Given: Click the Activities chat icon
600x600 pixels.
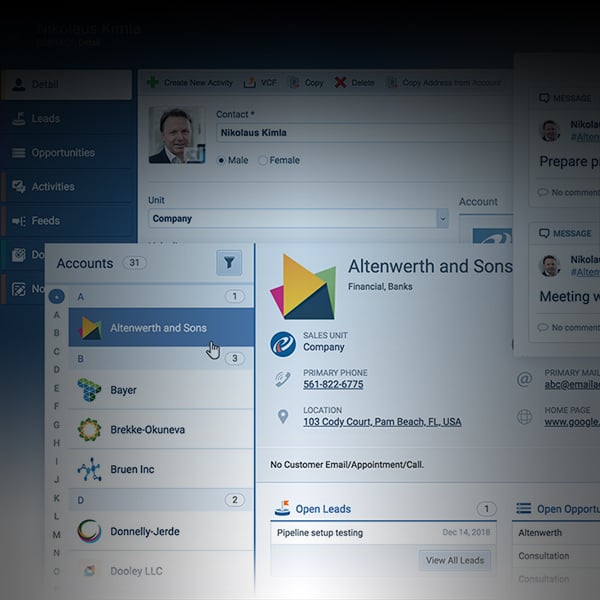Looking at the screenshot, I should point(18,187).
